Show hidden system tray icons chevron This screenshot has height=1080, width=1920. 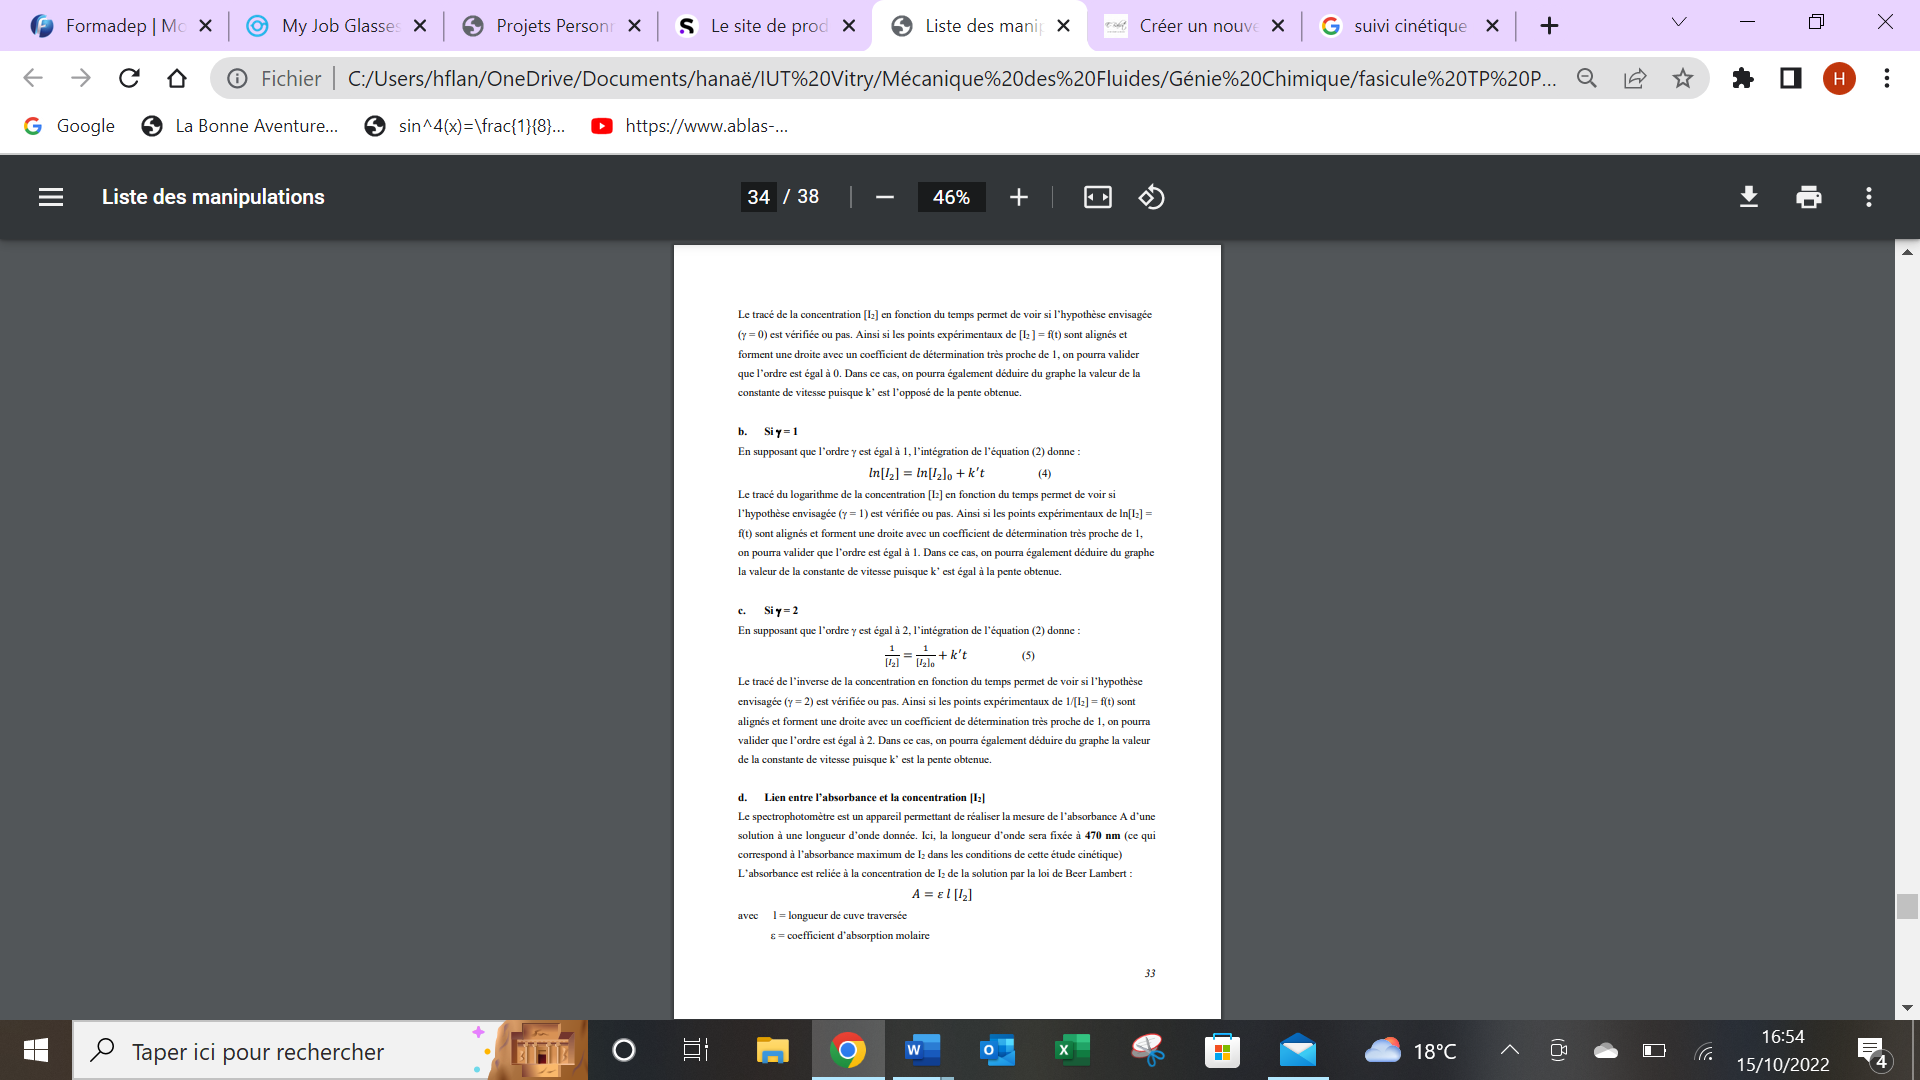[x=1510, y=1050]
